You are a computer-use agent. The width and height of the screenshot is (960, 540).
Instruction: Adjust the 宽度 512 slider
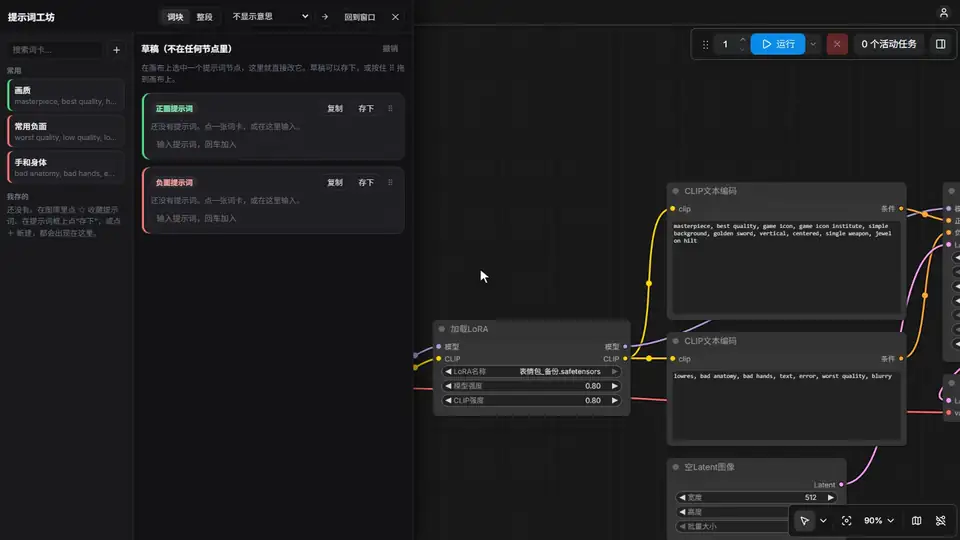coord(756,498)
